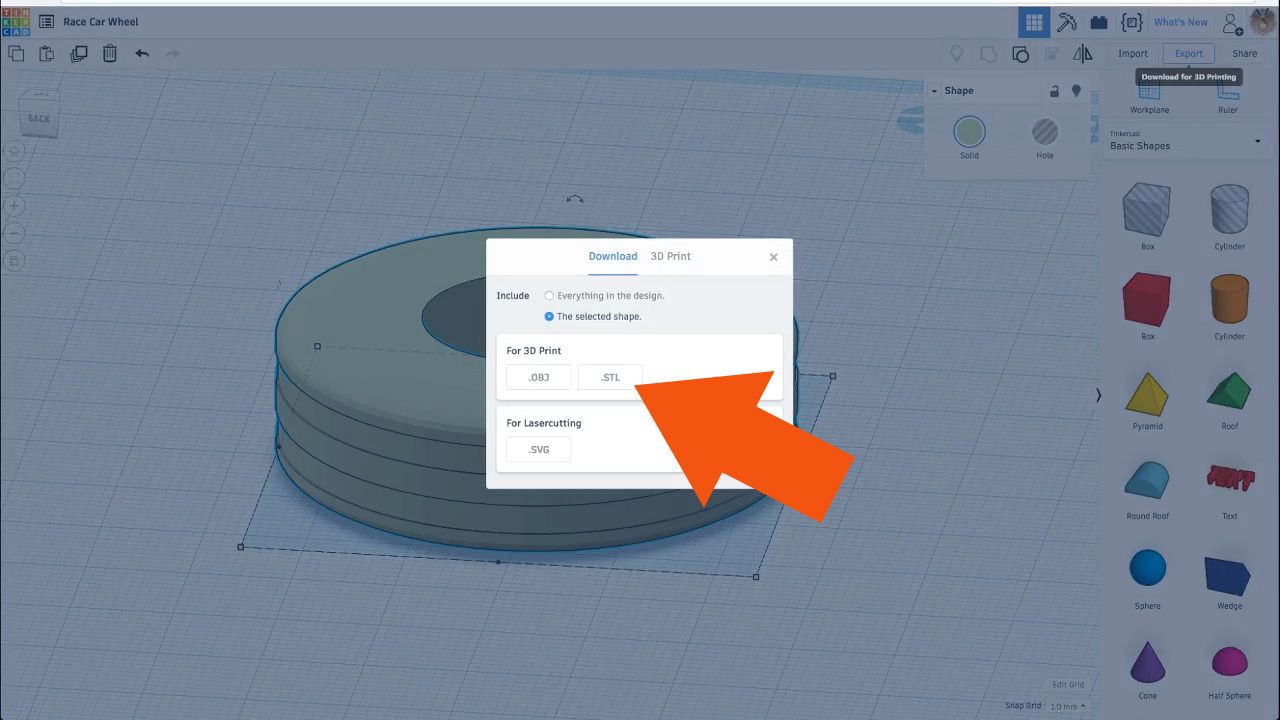
Task: Open the What's New link
Action: [x=1181, y=22]
